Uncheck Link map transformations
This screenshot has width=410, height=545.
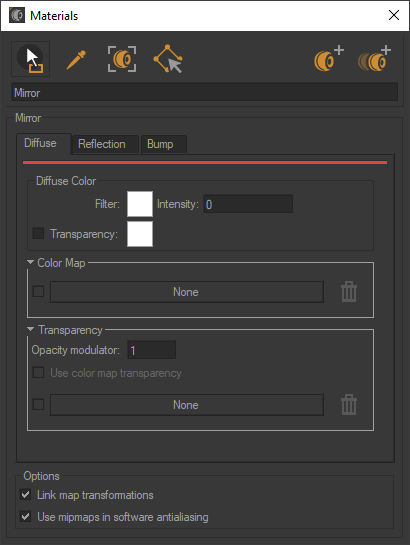(x=26, y=494)
